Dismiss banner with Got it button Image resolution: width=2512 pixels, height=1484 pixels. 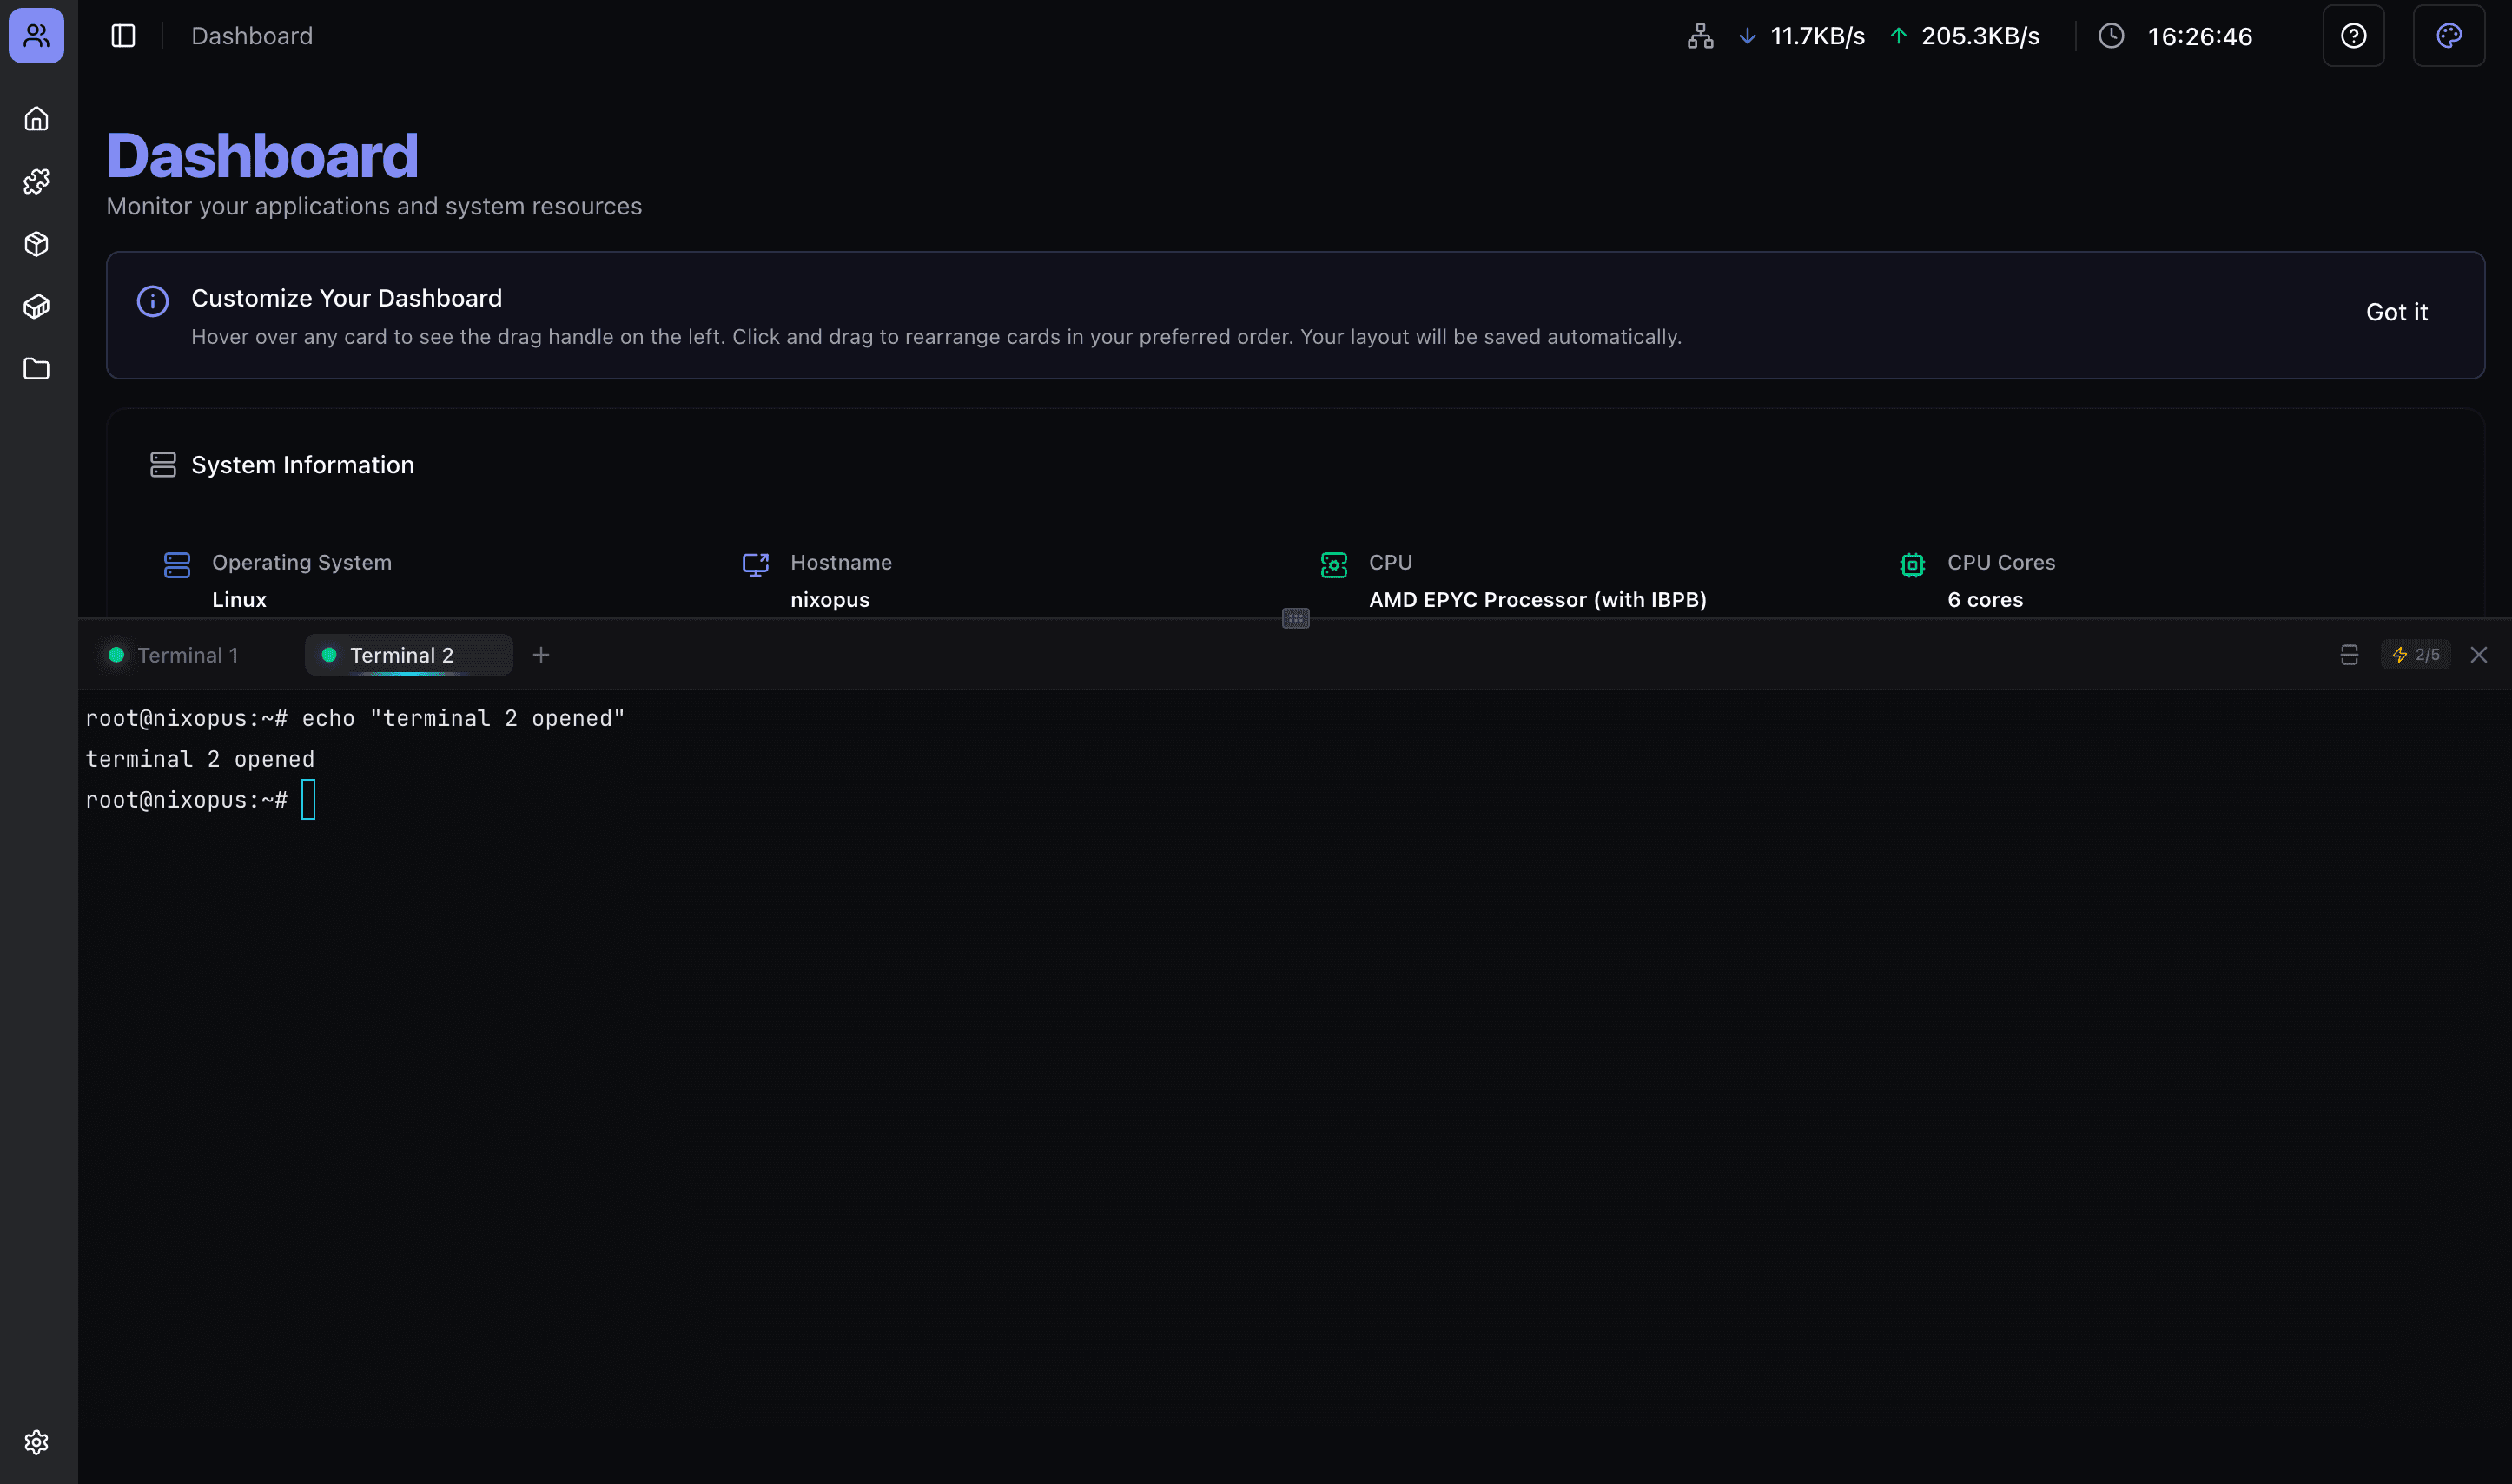pyautogui.click(x=2396, y=312)
